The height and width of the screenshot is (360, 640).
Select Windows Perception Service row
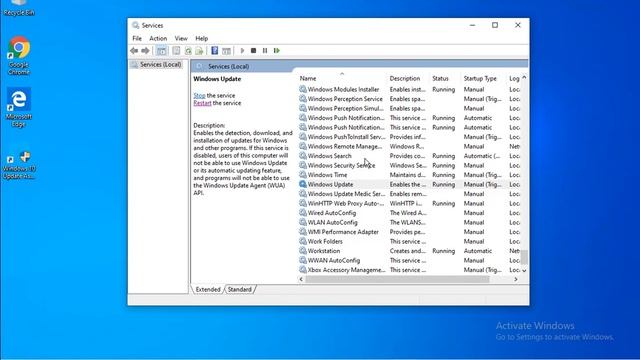[409, 99]
